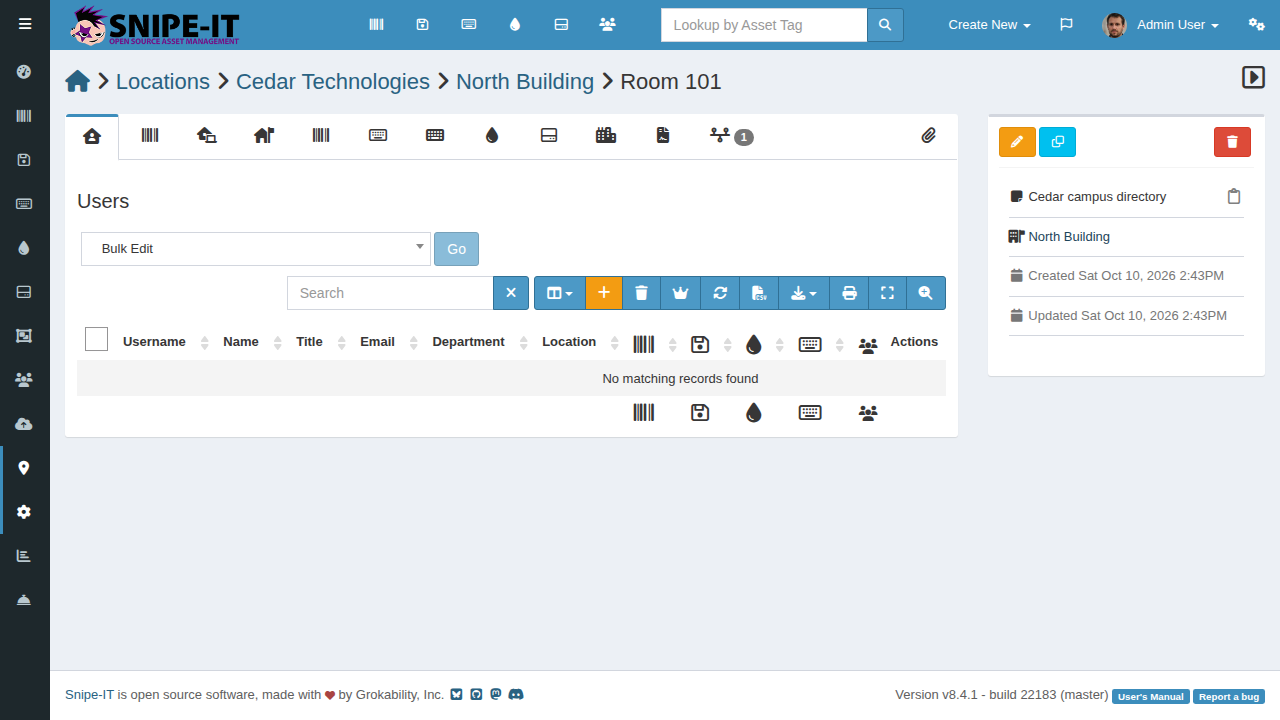Open the columns selector dropdown
The height and width of the screenshot is (720, 1280).
pos(560,293)
